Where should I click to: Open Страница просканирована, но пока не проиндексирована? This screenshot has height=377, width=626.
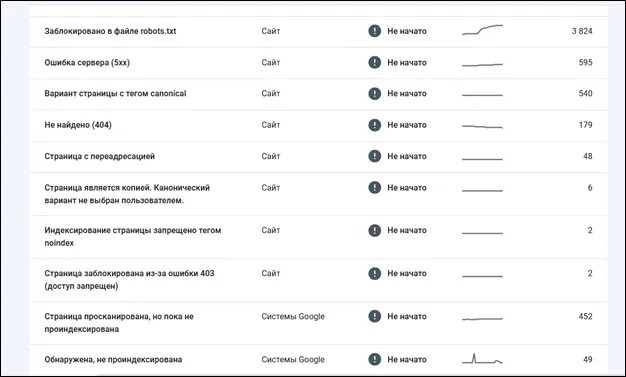(319, 323)
